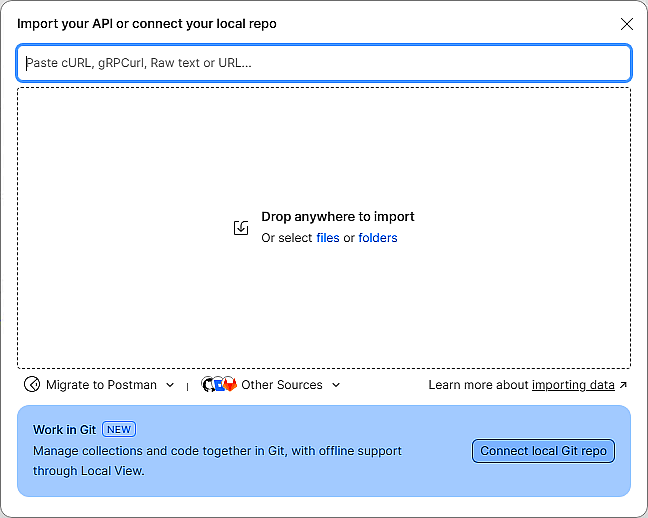648x518 pixels.
Task: Click the external link arrow icon
Action: (623, 385)
